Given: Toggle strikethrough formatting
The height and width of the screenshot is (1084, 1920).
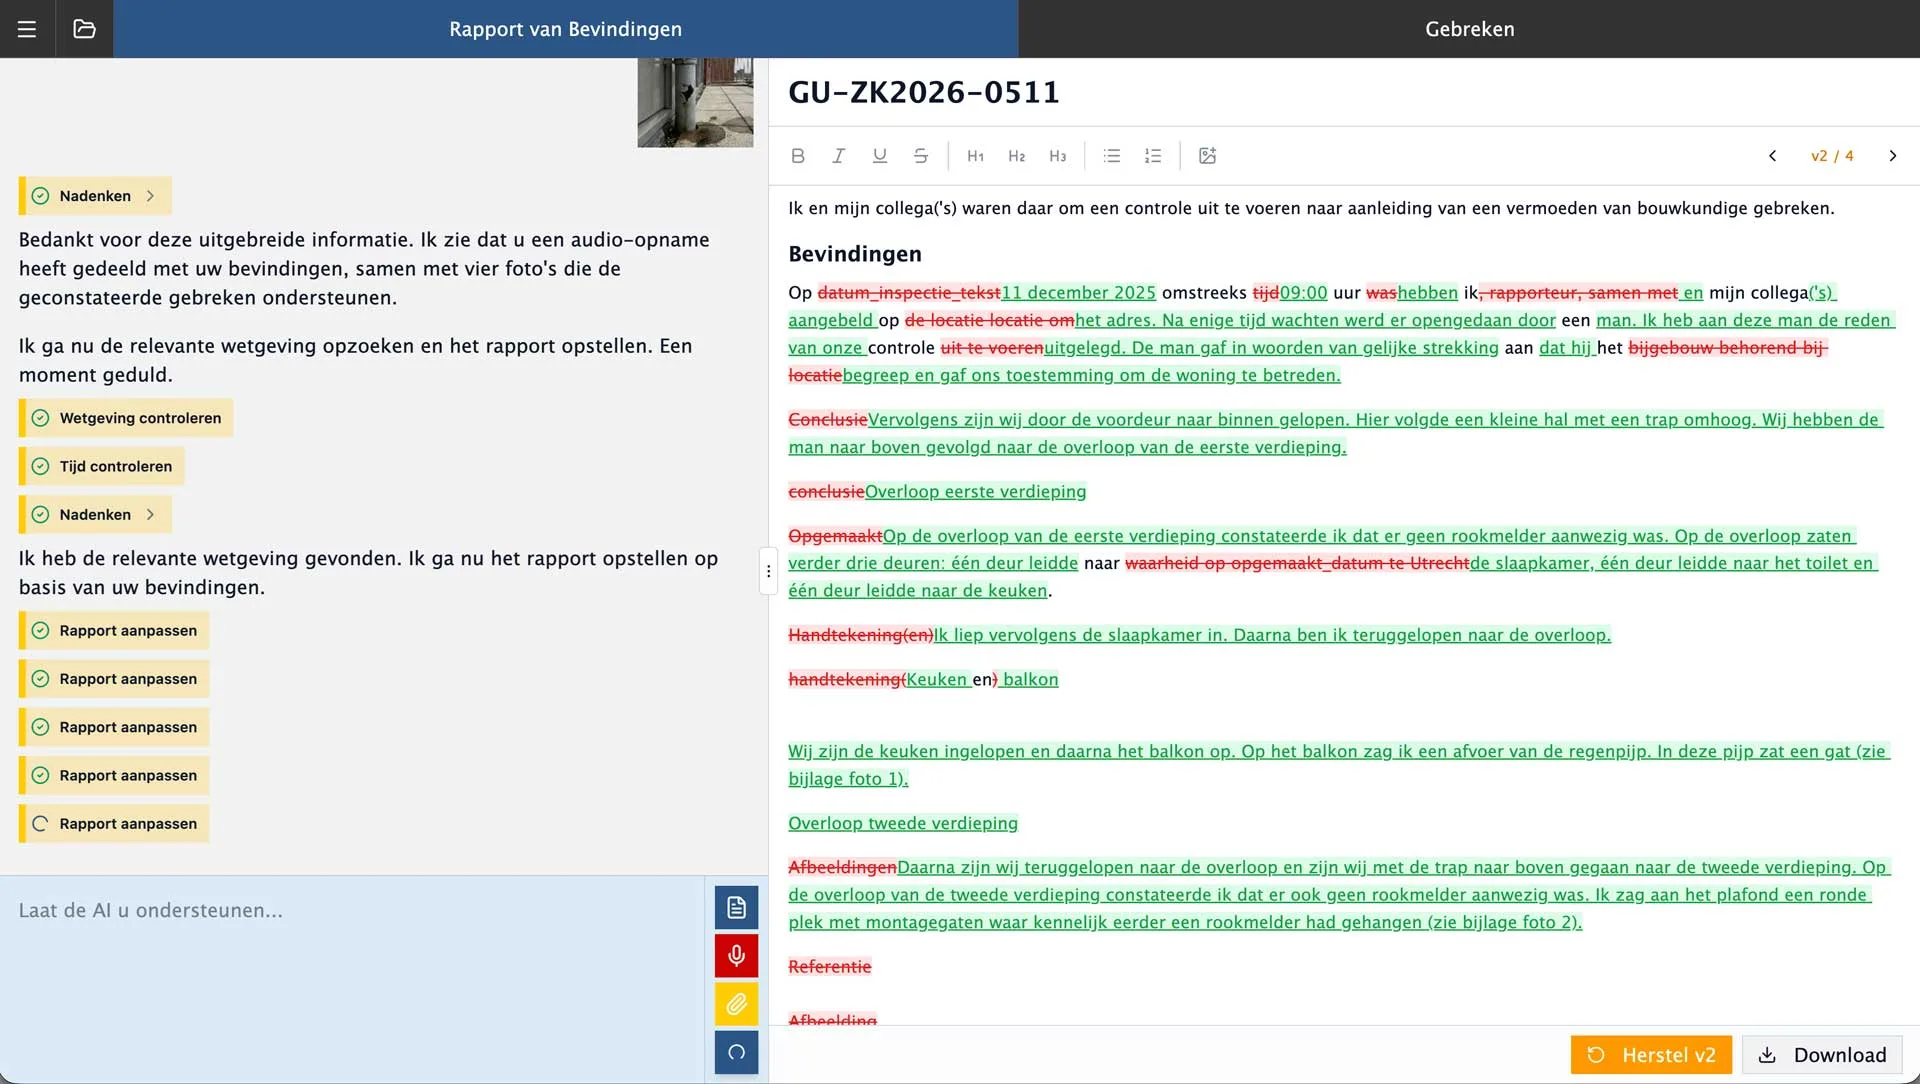Looking at the screenshot, I should coord(921,156).
